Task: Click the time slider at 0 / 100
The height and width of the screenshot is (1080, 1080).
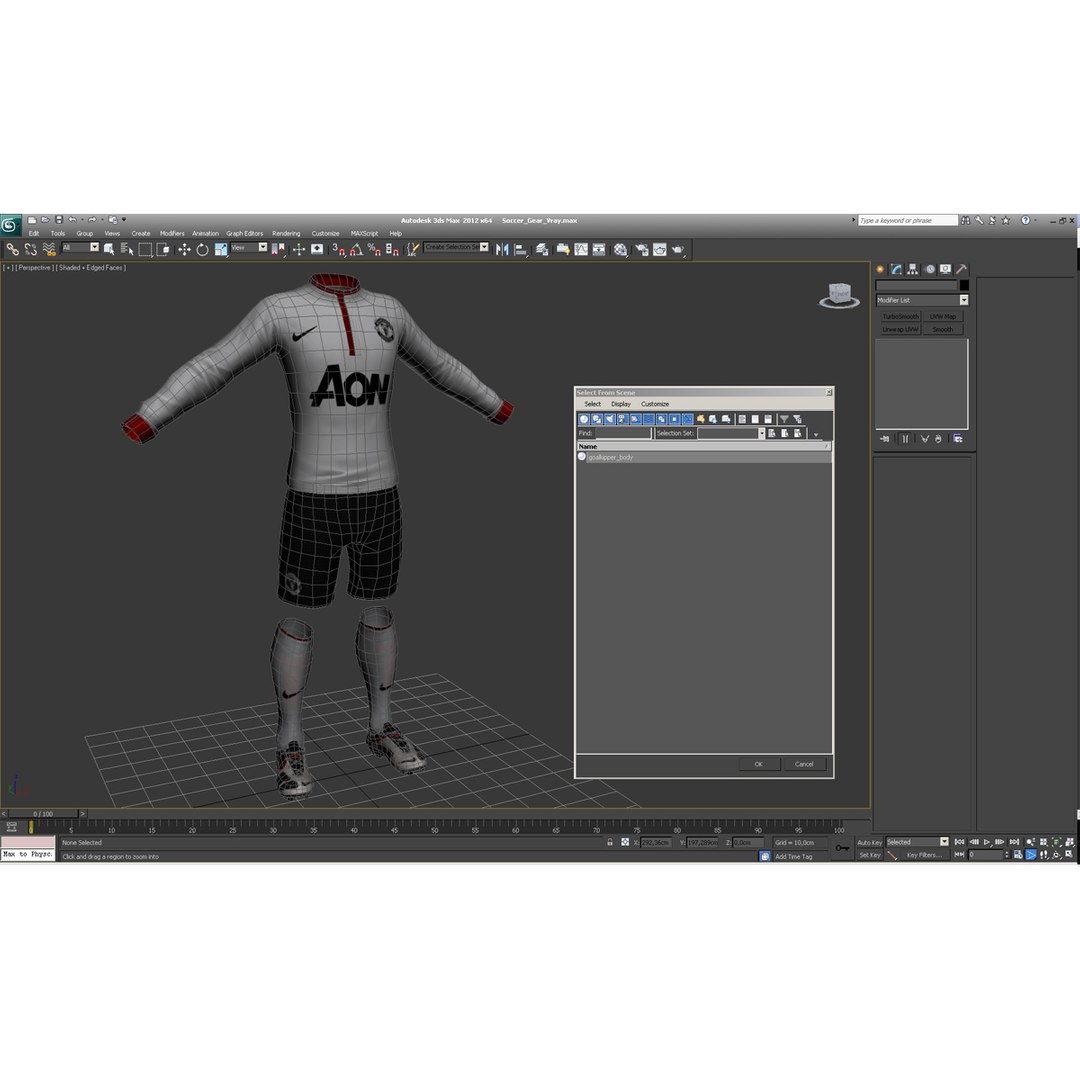Action: click(x=43, y=813)
